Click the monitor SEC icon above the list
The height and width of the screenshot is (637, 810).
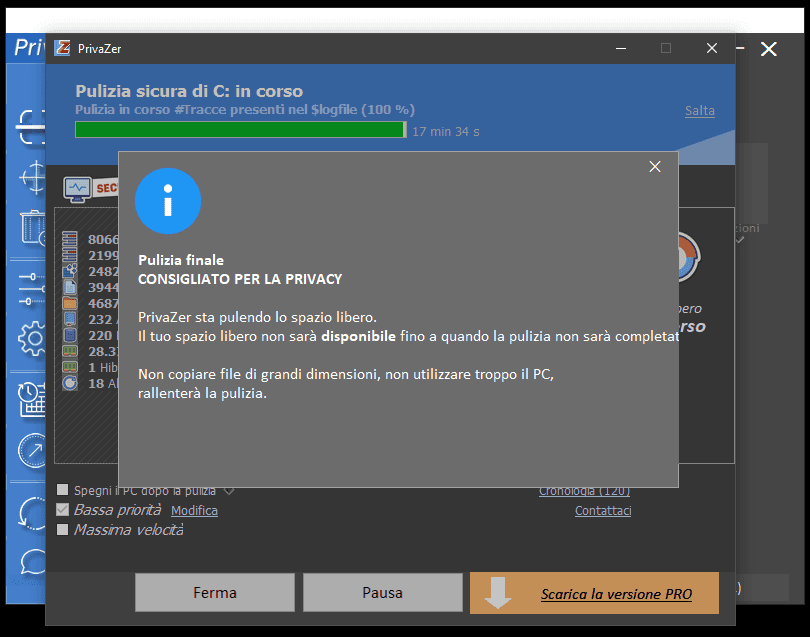click(77, 189)
